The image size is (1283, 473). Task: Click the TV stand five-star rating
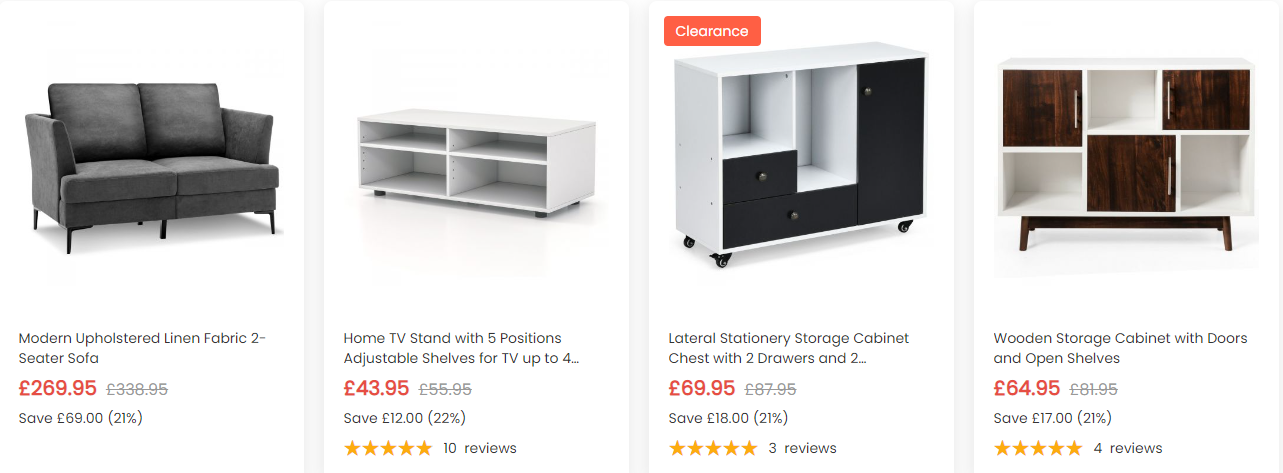point(388,448)
